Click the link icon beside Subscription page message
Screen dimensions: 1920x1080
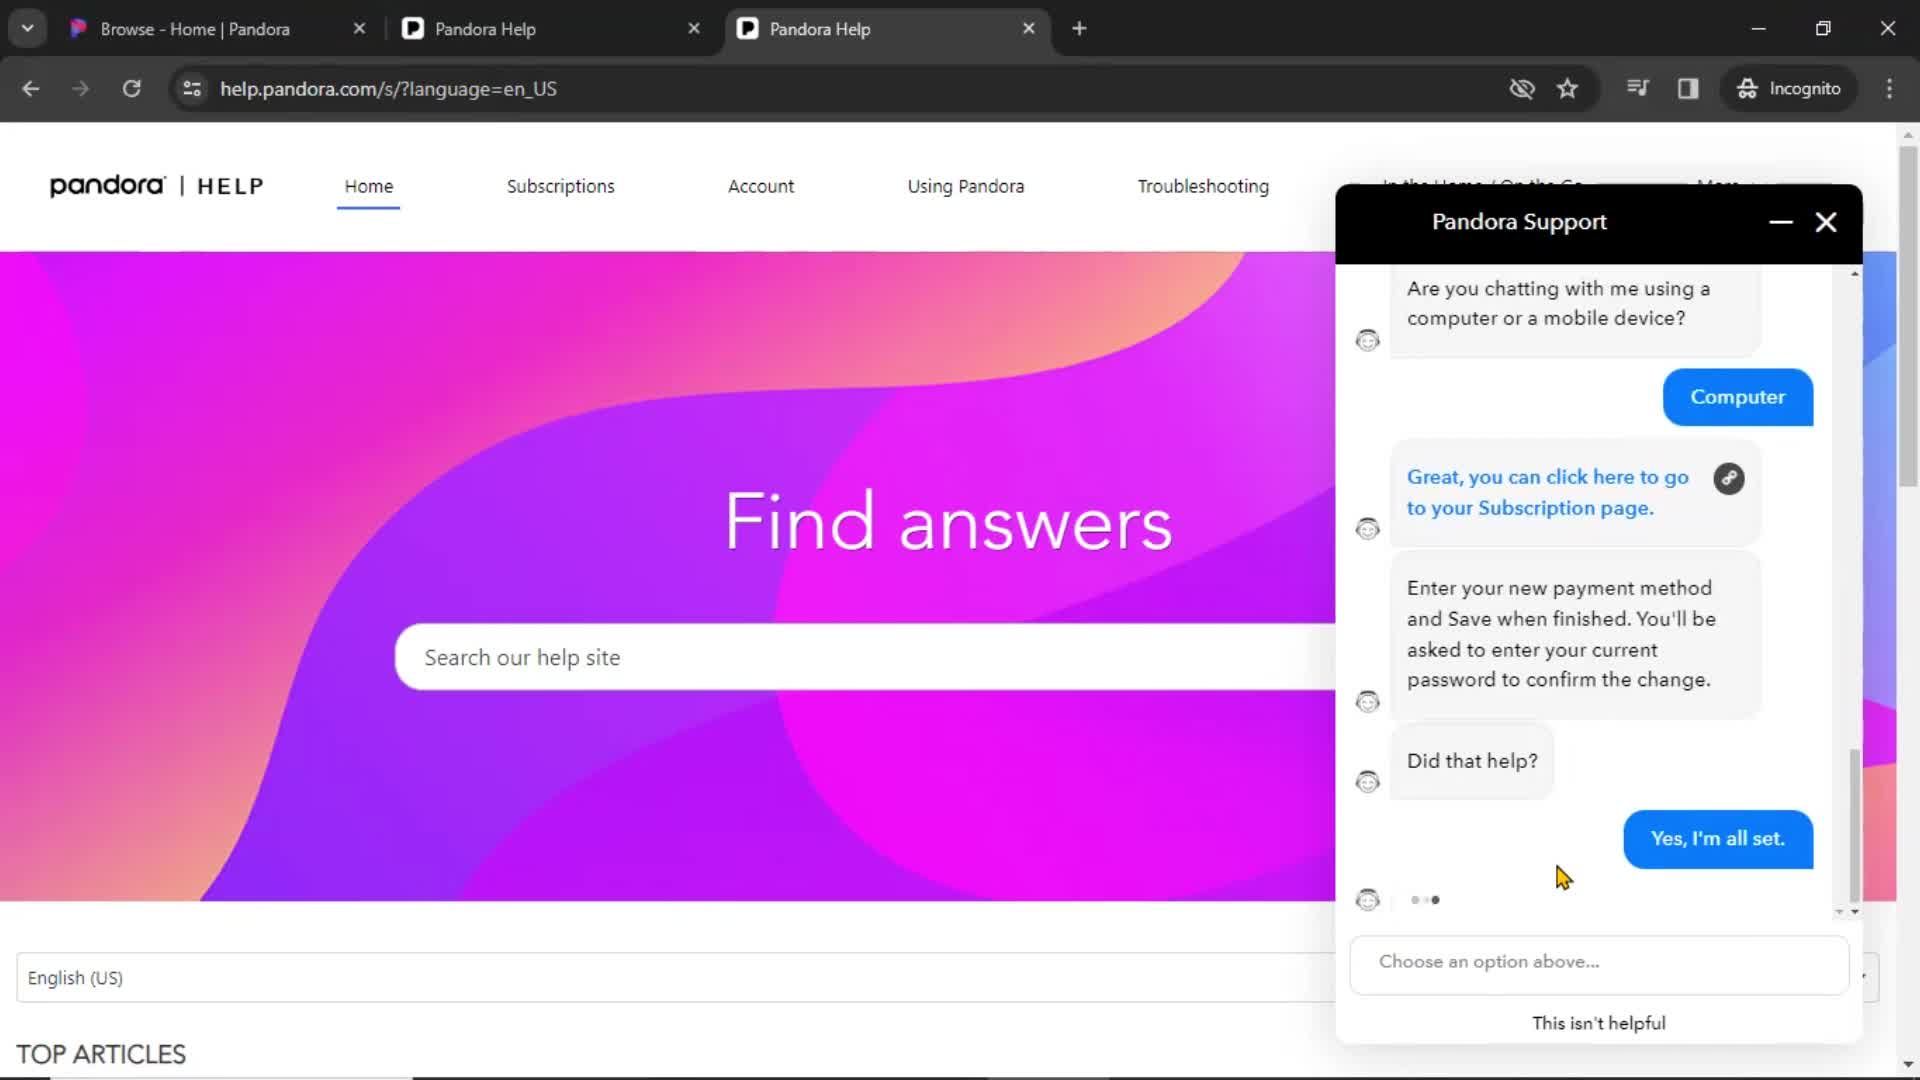click(1729, 479)
